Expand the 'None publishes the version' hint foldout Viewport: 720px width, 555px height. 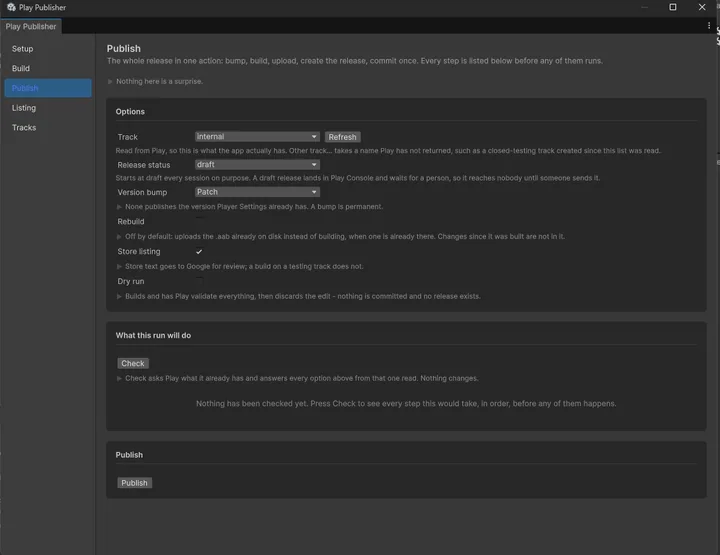pos(119,207)
